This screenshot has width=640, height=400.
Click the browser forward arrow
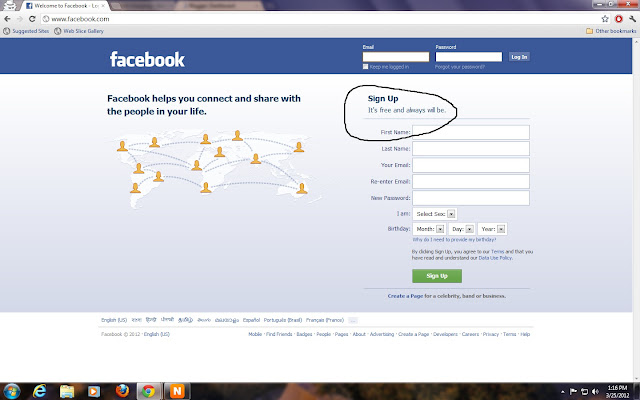tap(20, 19)
